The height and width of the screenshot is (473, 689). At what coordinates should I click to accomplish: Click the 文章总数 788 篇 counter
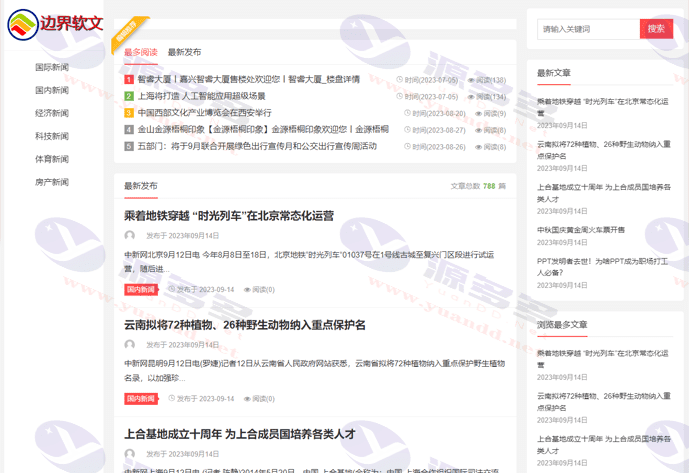coord(478,186)
